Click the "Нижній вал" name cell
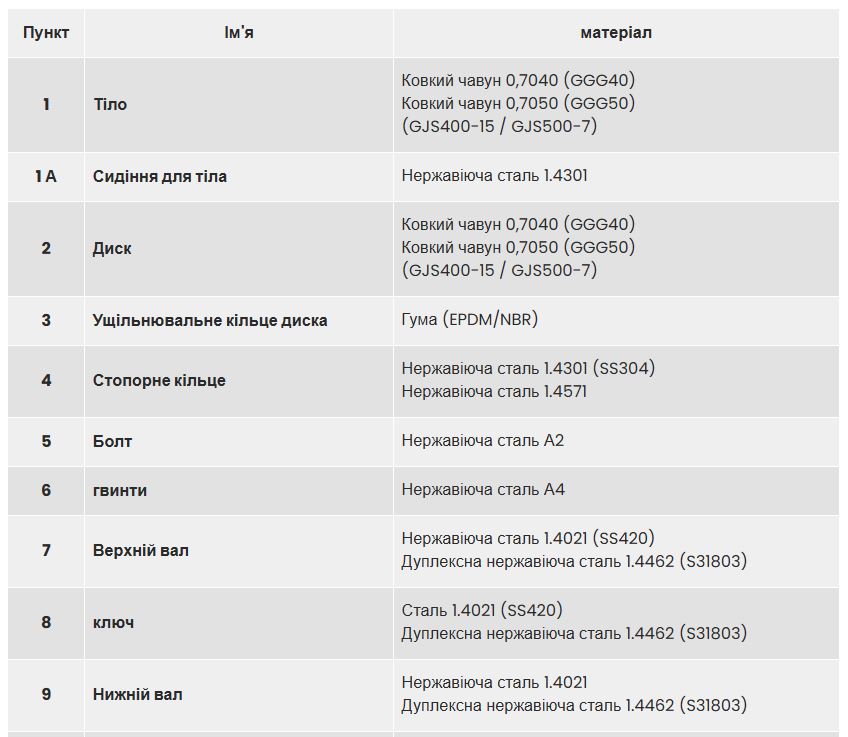This screenshot has width=848, height=737. (x=138, y=694)
